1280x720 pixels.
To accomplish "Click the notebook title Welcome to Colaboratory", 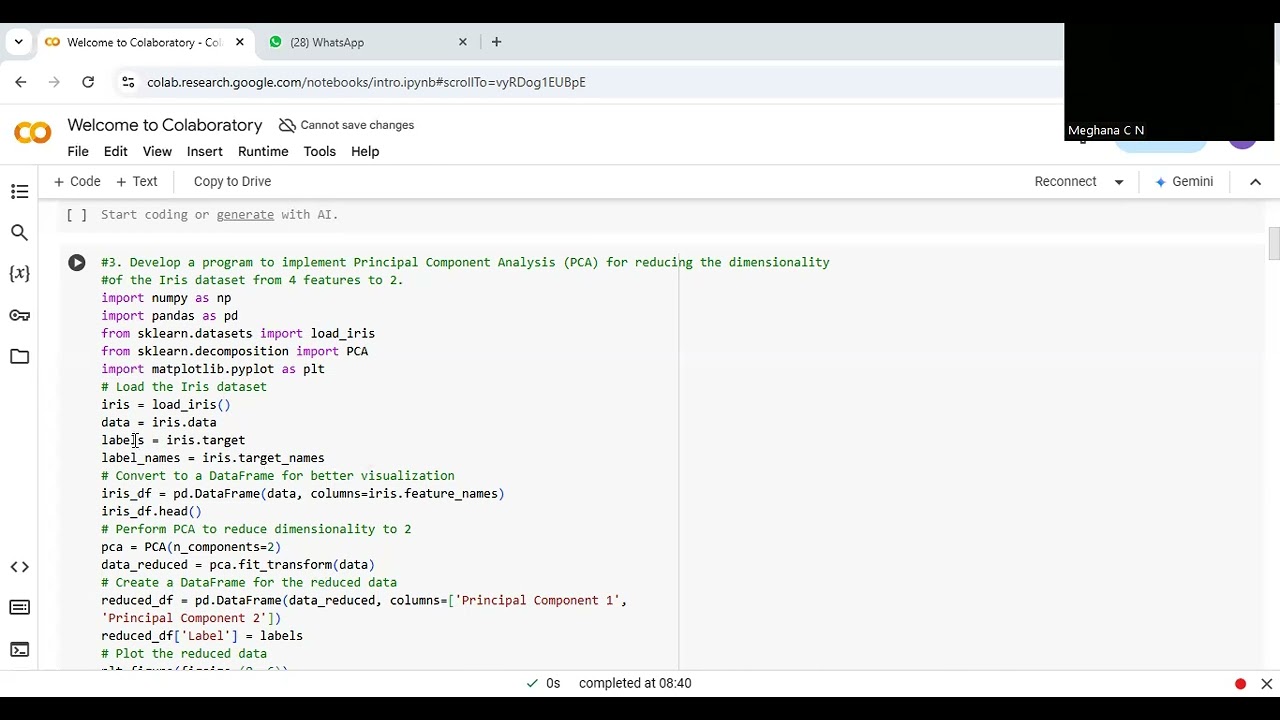I will click(165, 125).
